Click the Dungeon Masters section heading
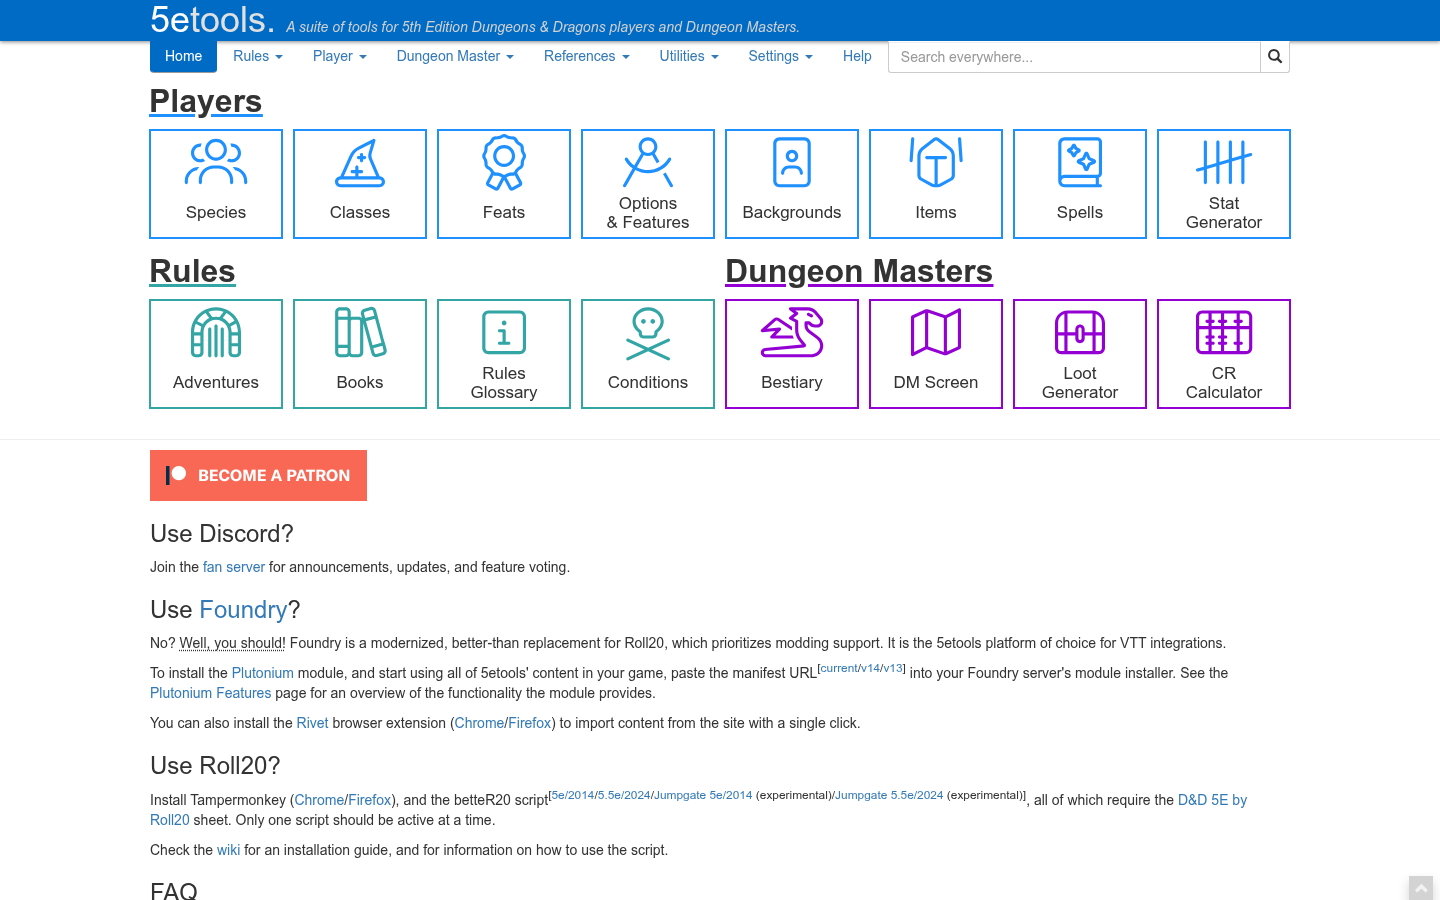This screenshot has height=900, width=1440. click(x=859, y=271)
